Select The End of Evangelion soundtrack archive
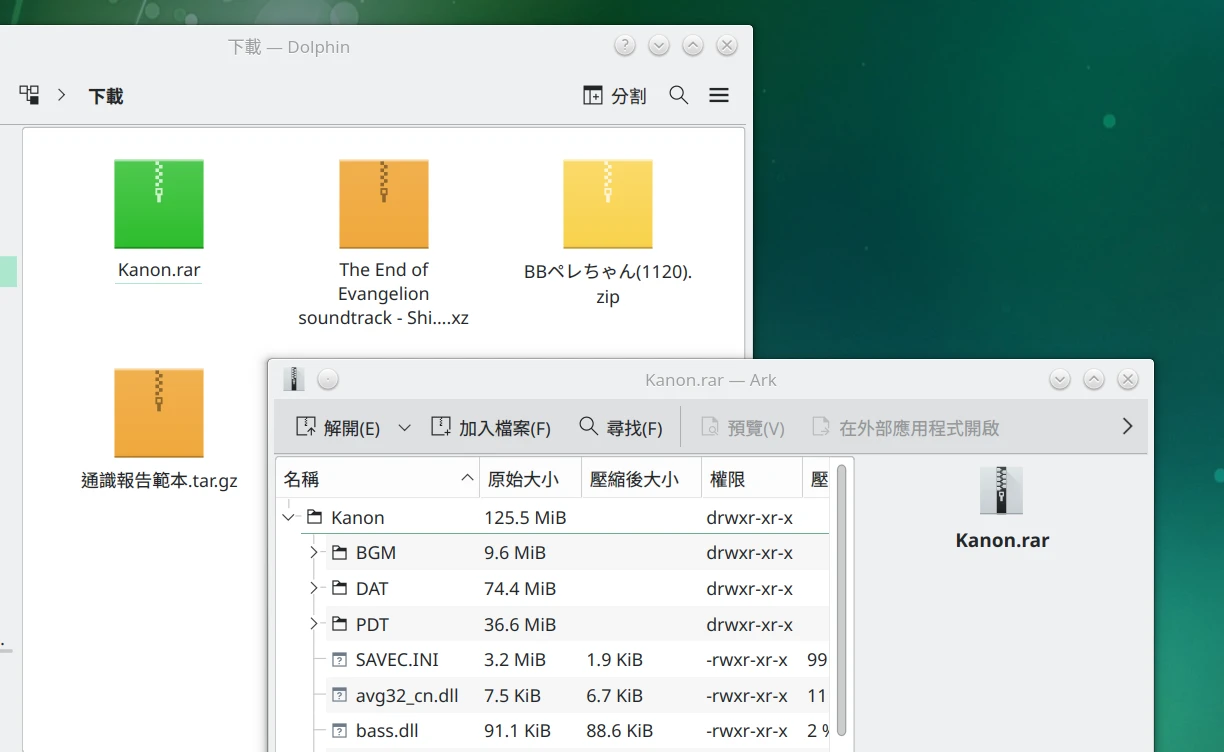1224x752 pixels. [x=383, y=205]
